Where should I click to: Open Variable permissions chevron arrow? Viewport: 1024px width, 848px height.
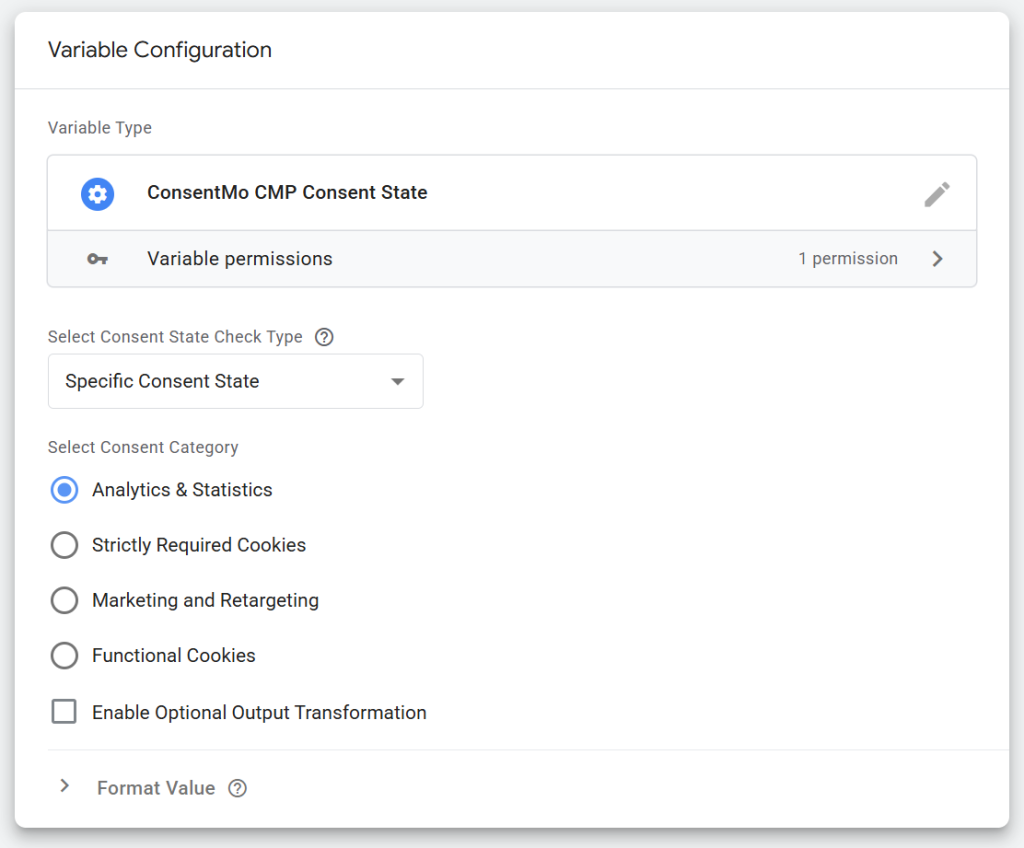[937, 259]
